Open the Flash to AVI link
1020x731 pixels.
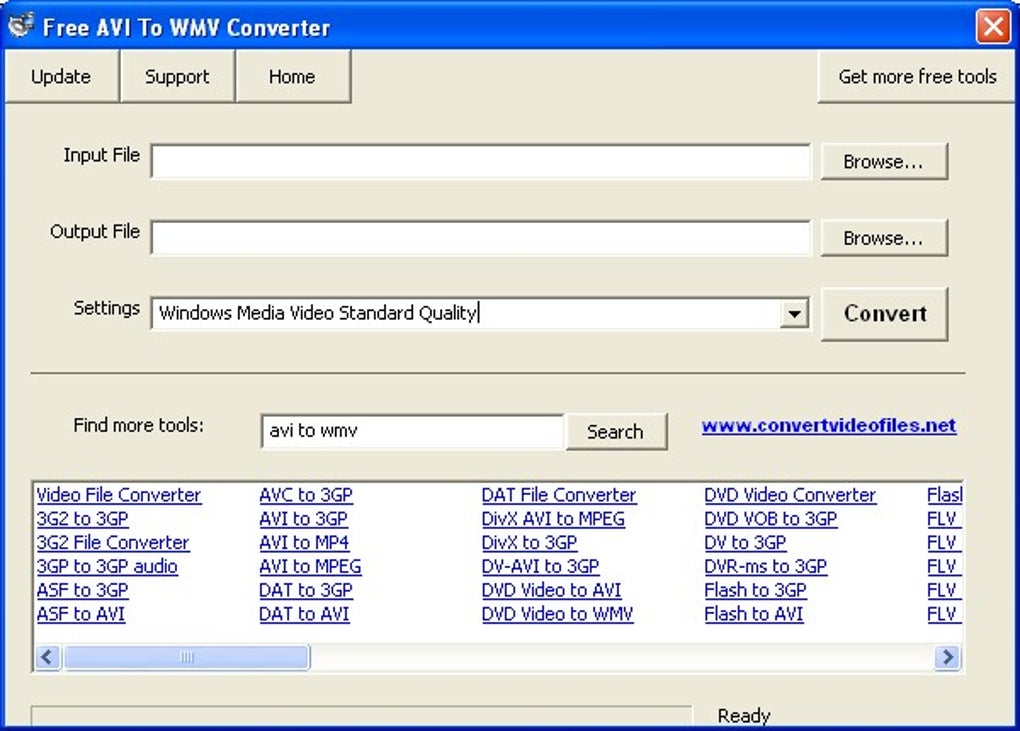[x=753, y=614]
